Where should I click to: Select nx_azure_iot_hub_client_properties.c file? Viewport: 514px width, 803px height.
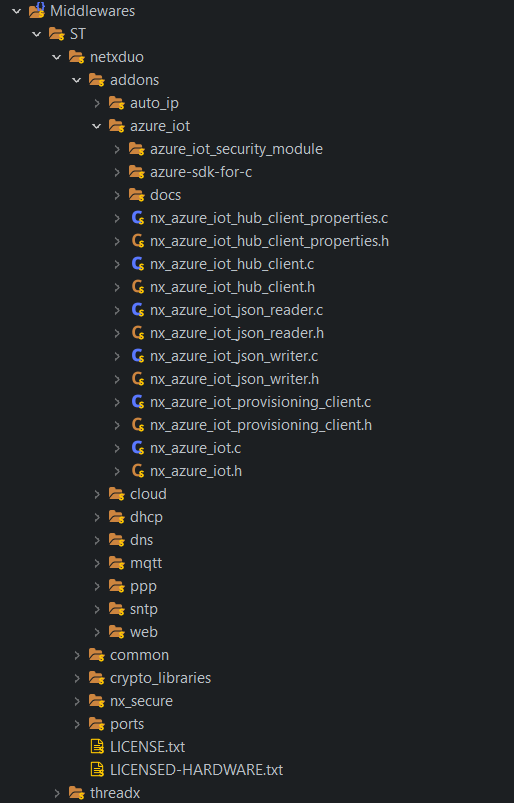pos(269,218)
